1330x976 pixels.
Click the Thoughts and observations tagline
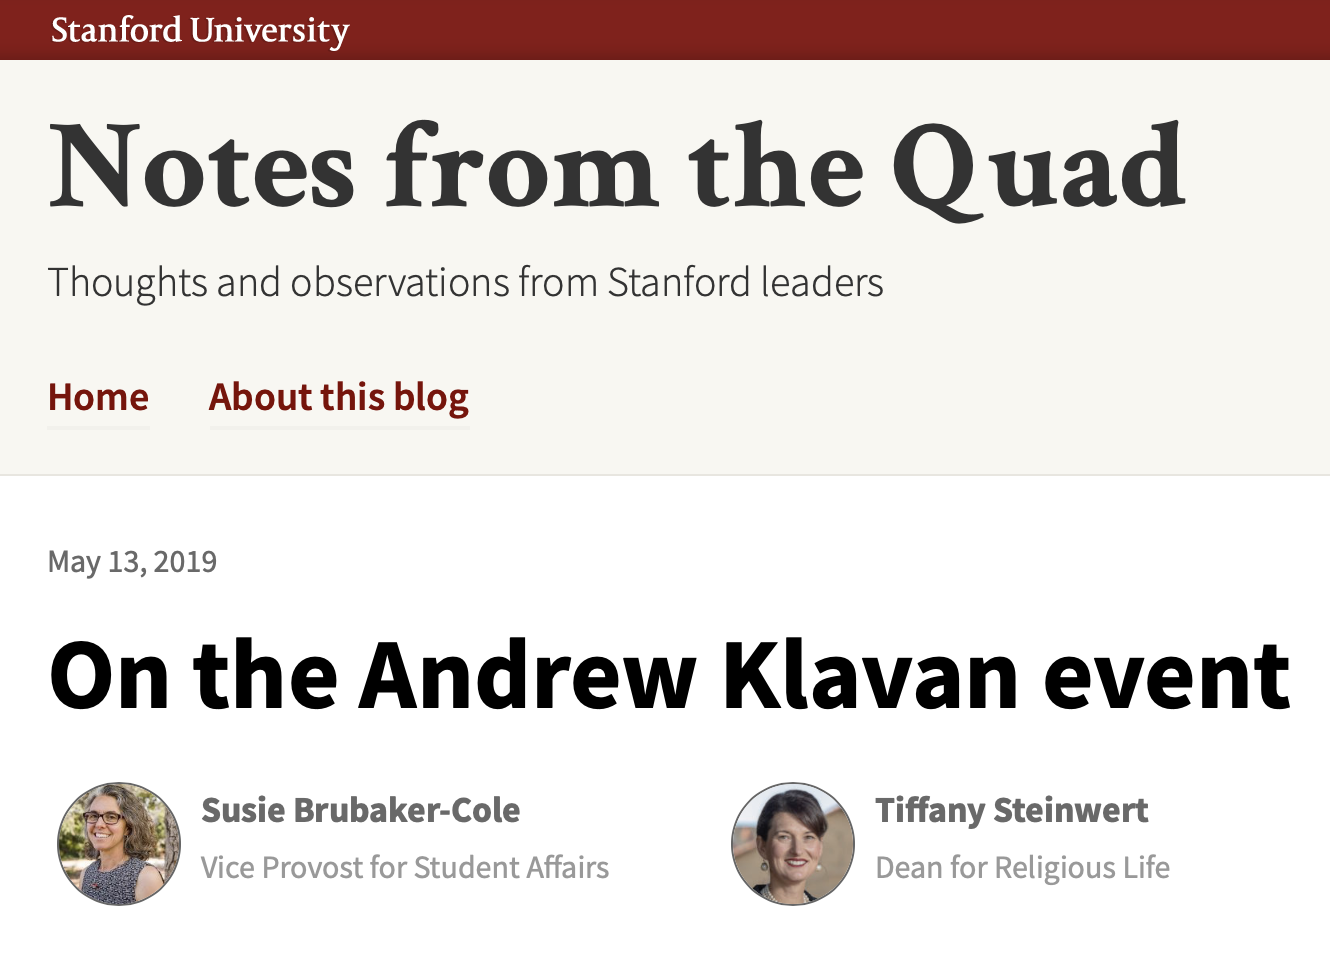(x=465, y=283)
